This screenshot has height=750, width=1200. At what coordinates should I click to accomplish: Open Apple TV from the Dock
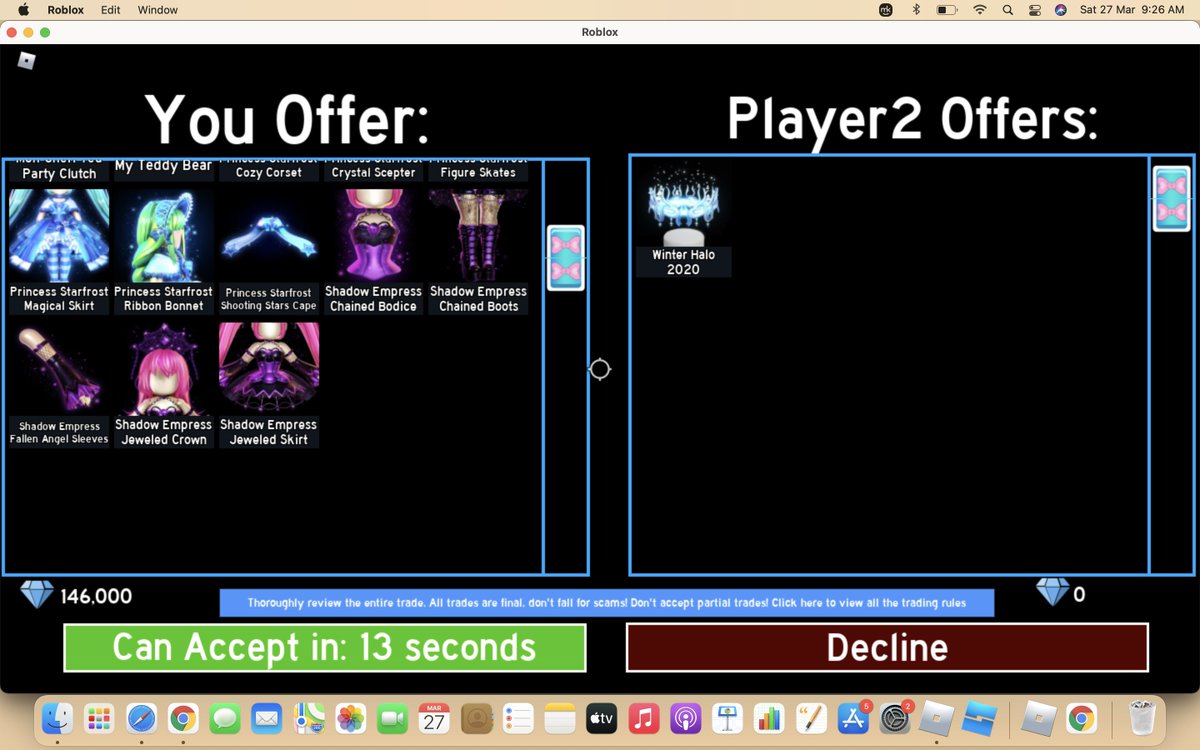(601, 718)
